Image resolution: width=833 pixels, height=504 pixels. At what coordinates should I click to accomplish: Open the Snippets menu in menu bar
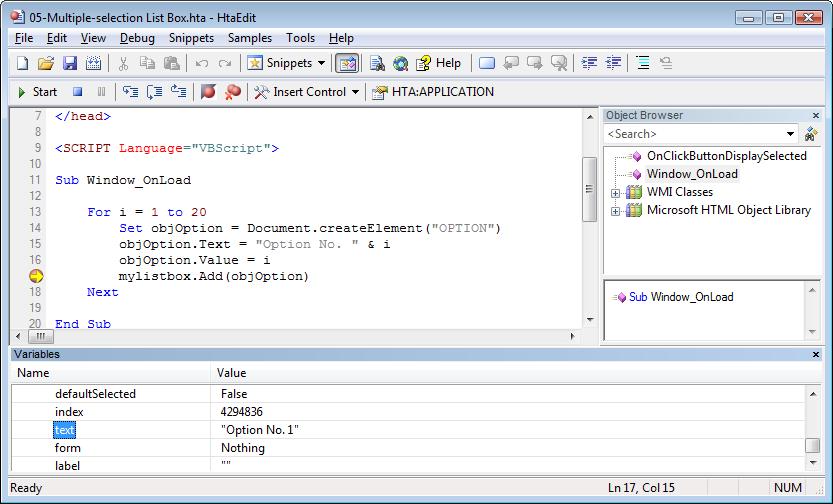point(191,38)
